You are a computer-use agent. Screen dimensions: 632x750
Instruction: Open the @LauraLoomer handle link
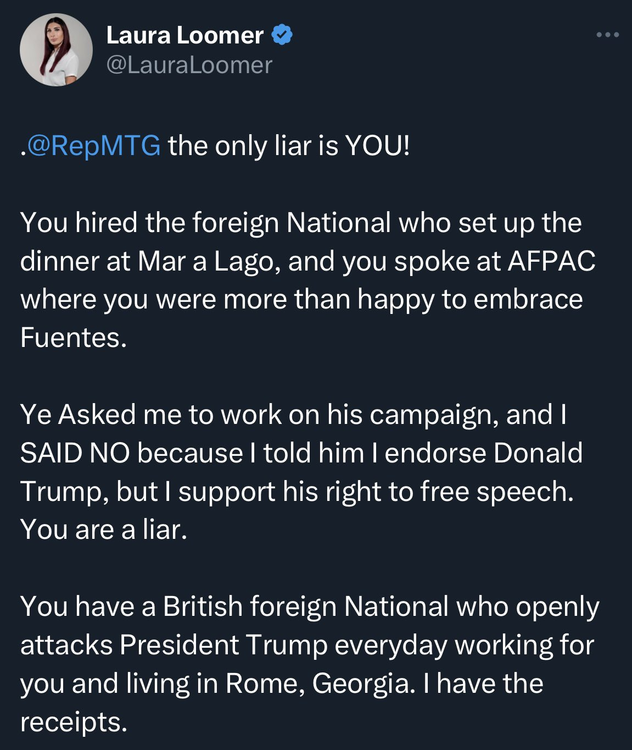[x=189, y=65]
